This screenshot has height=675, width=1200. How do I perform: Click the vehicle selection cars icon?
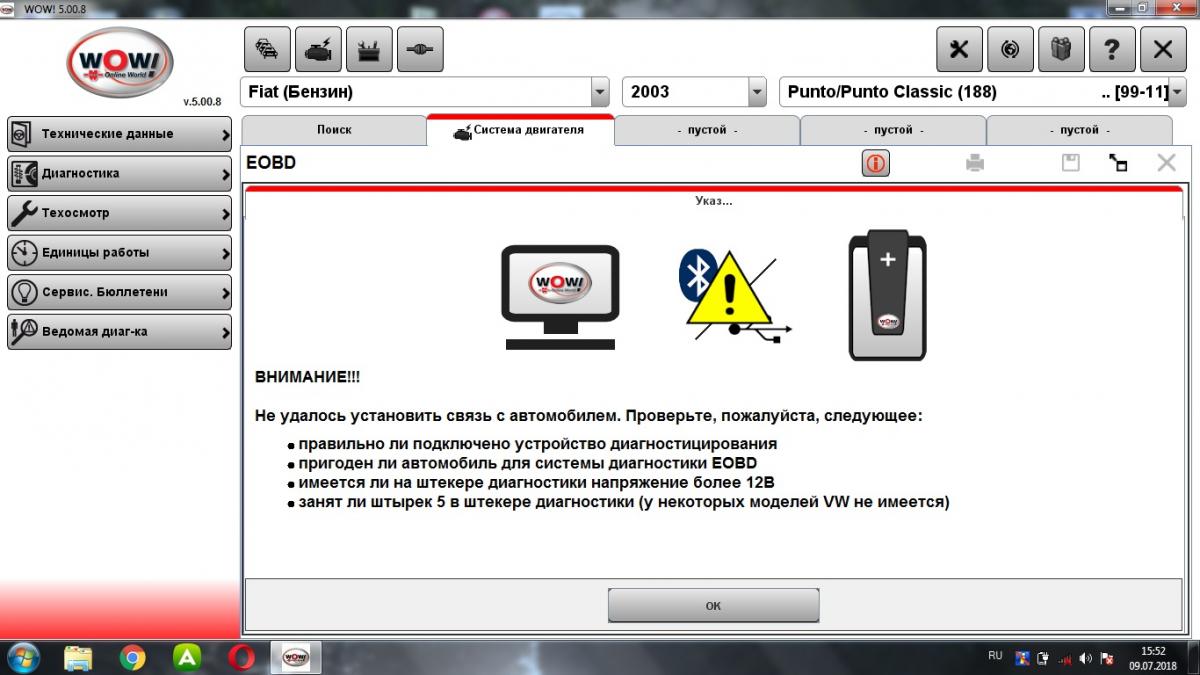[267, 49]
